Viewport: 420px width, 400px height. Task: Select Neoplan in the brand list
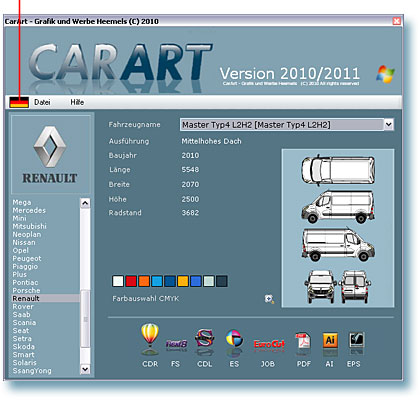(x=27, y=234)
